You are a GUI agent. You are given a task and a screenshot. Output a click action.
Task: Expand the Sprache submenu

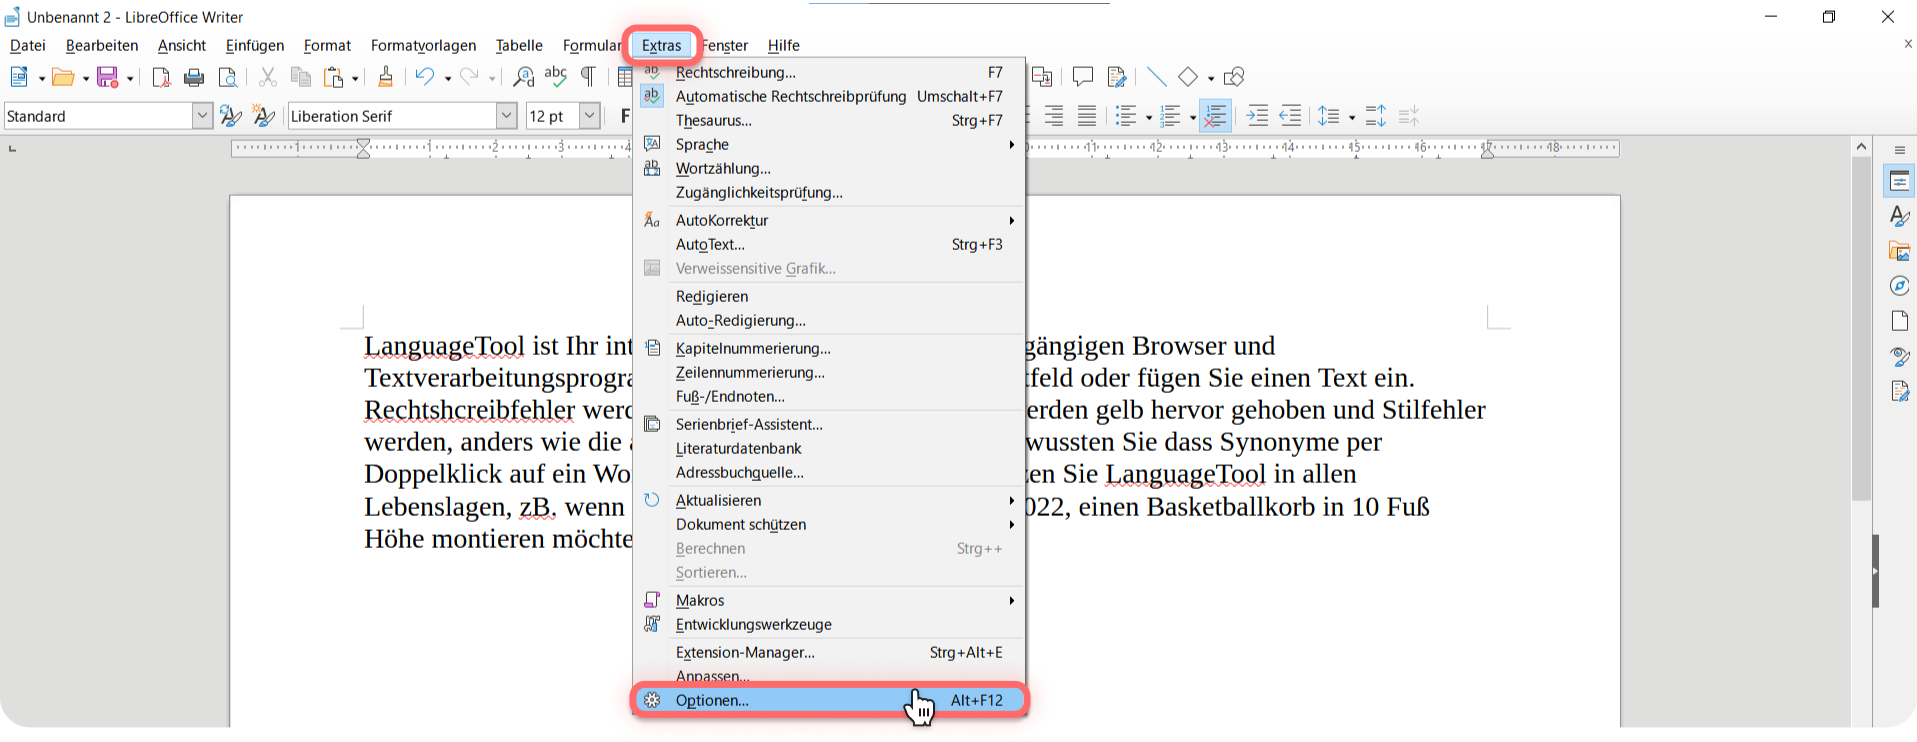[x=829, y=144]
